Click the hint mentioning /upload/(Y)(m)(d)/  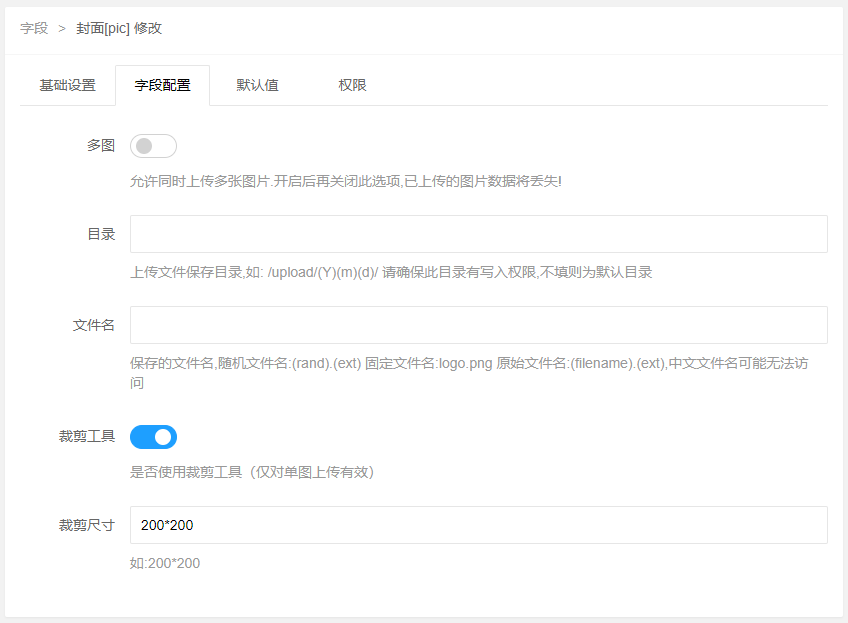(x=391, y=272)
